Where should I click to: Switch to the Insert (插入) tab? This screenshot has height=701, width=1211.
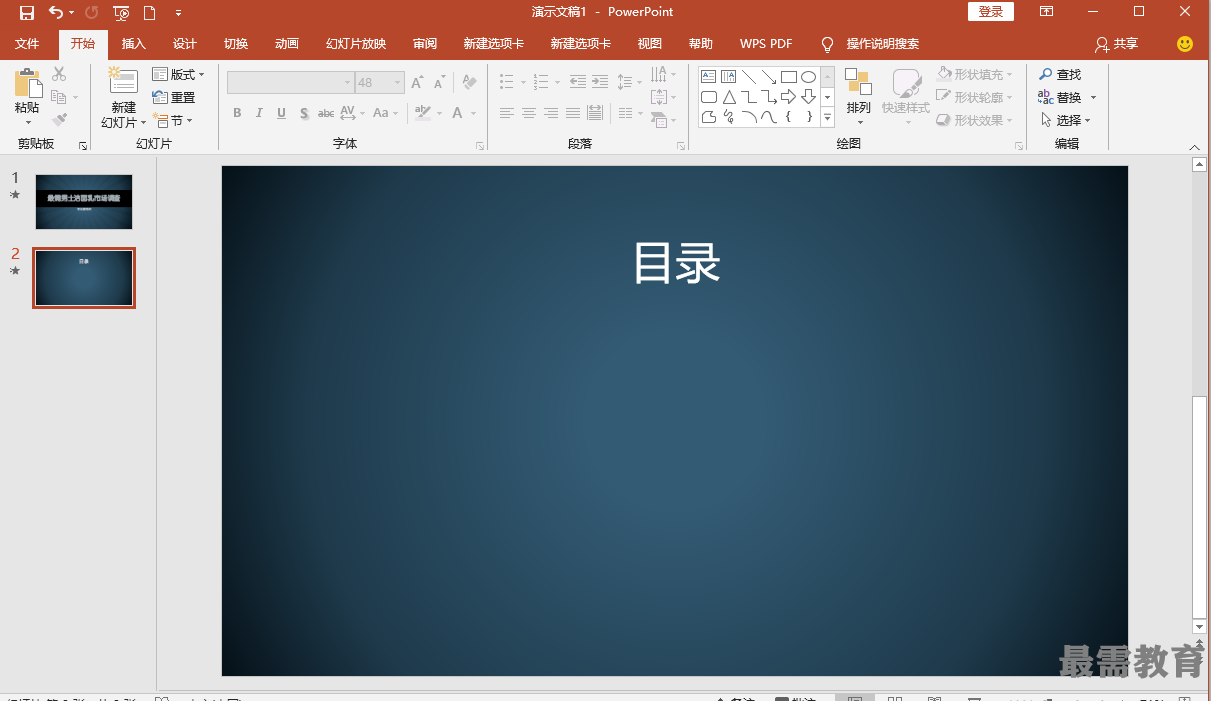134,44
